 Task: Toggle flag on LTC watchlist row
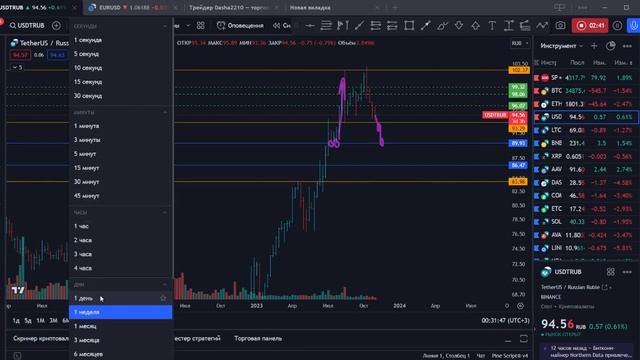tap(537, 130)
